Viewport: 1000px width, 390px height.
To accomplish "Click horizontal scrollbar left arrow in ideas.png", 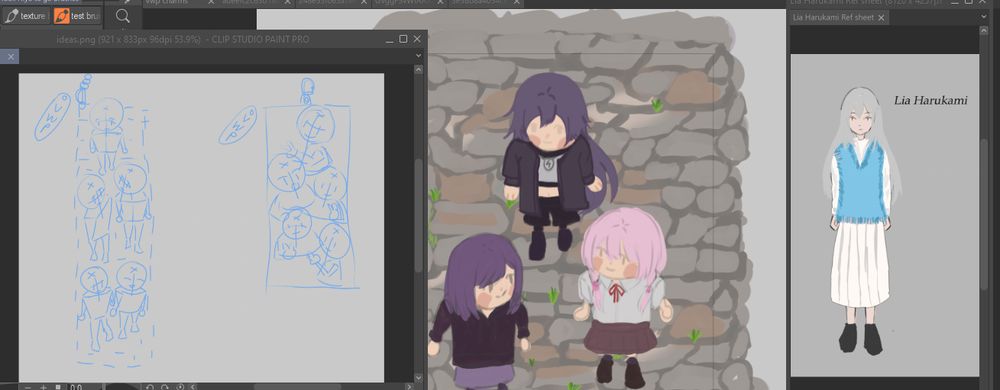I will 193,387.
